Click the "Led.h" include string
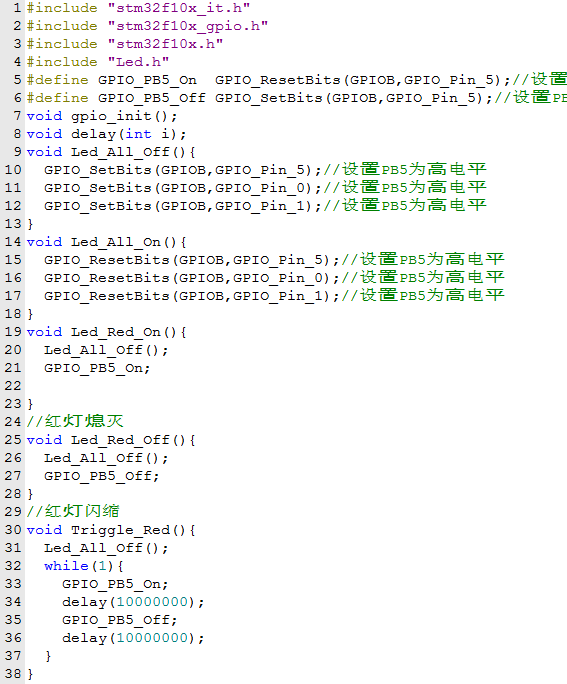Viewport: 567px width, 684px height. pos(138,62)
